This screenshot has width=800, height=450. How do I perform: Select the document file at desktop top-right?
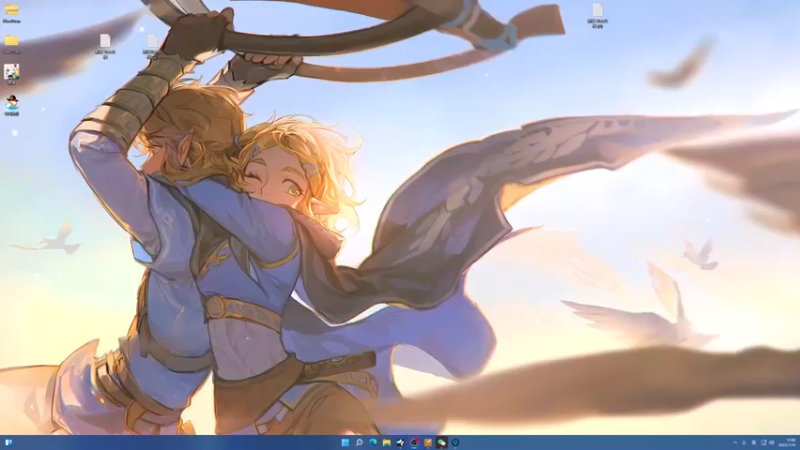click(597, 16)
